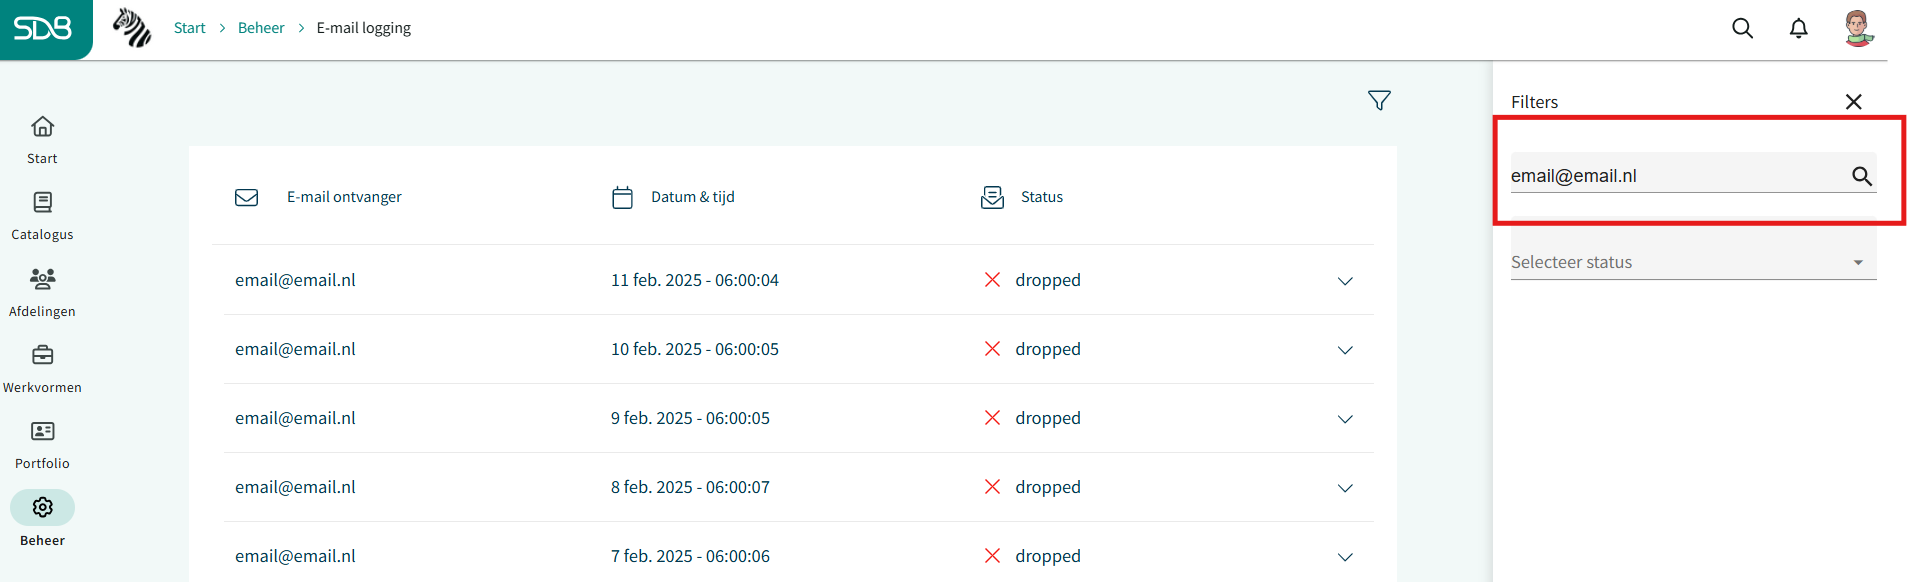The width and height of the screenshot is (1907, 582).
Task: Click the Beheer breadcrumb link
Action: 261,28
